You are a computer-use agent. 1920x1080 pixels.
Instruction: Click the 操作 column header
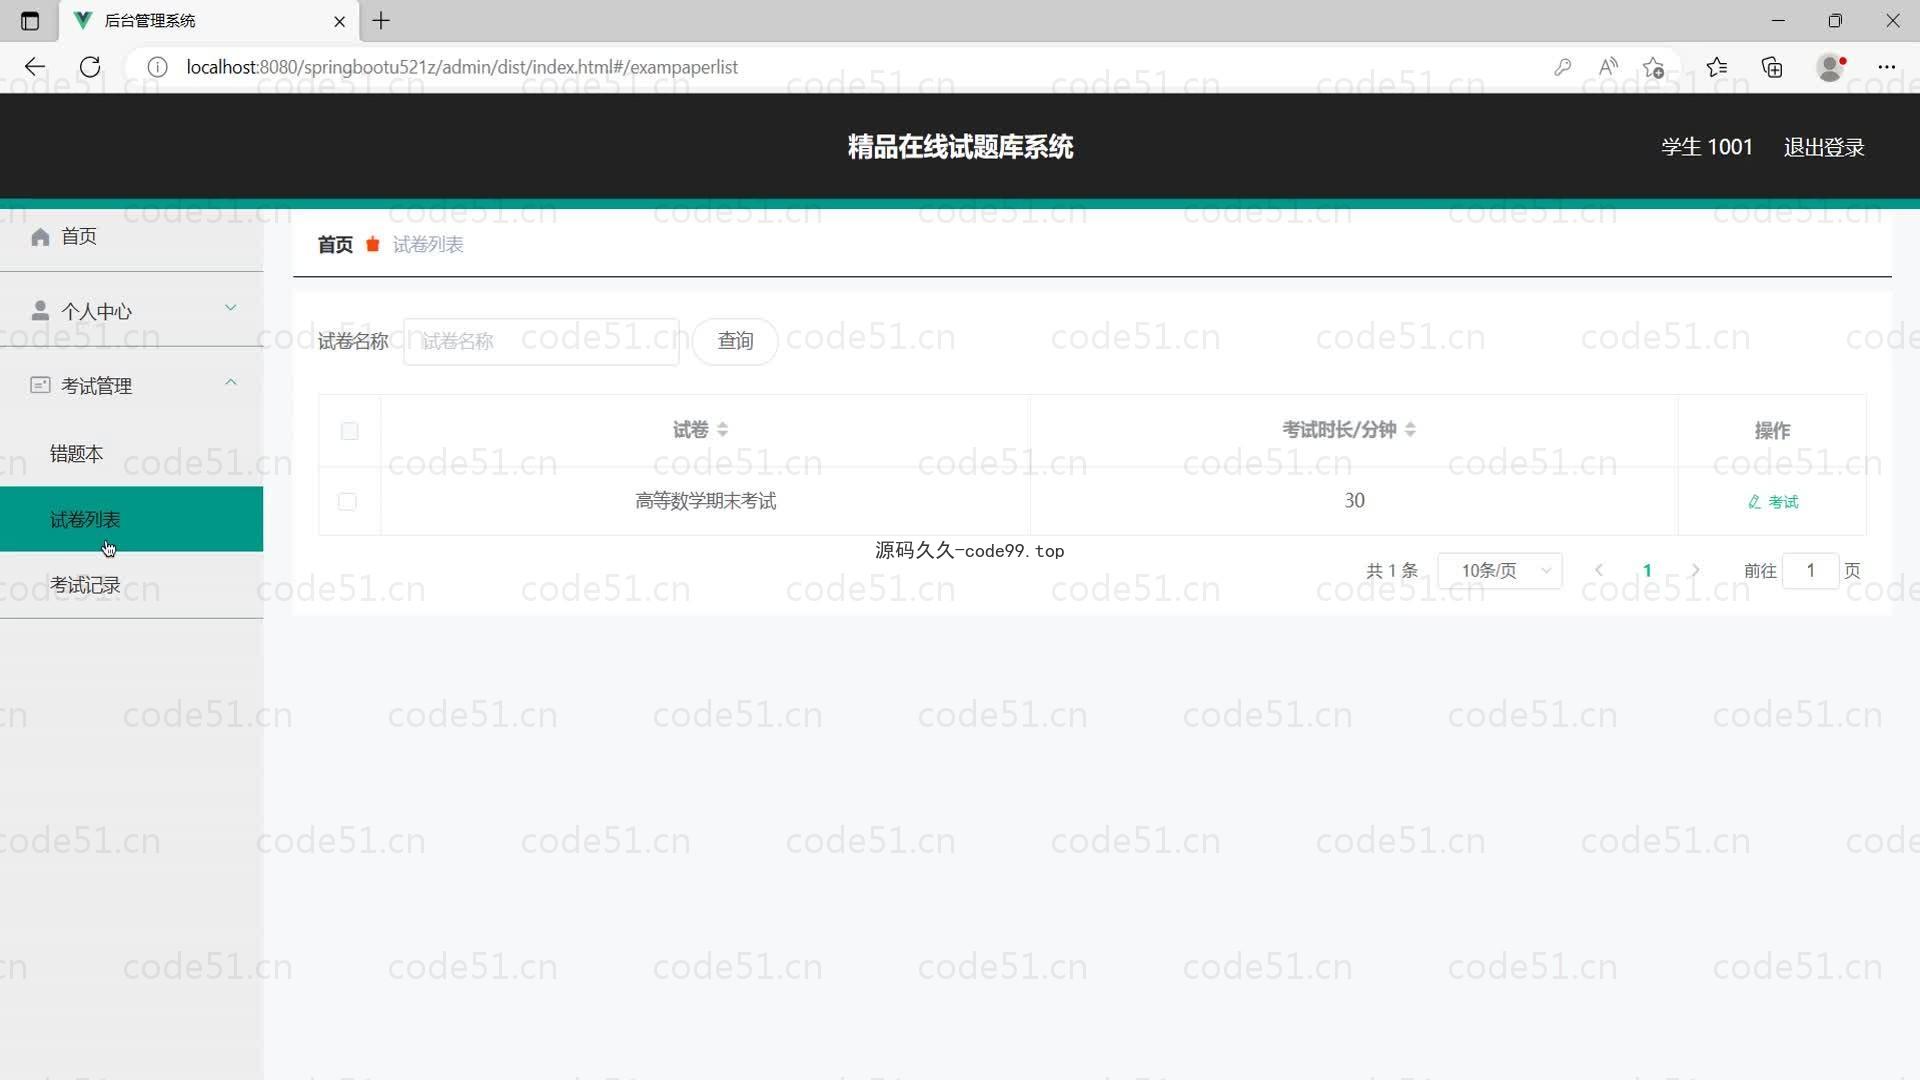(x=1772, y=431)
